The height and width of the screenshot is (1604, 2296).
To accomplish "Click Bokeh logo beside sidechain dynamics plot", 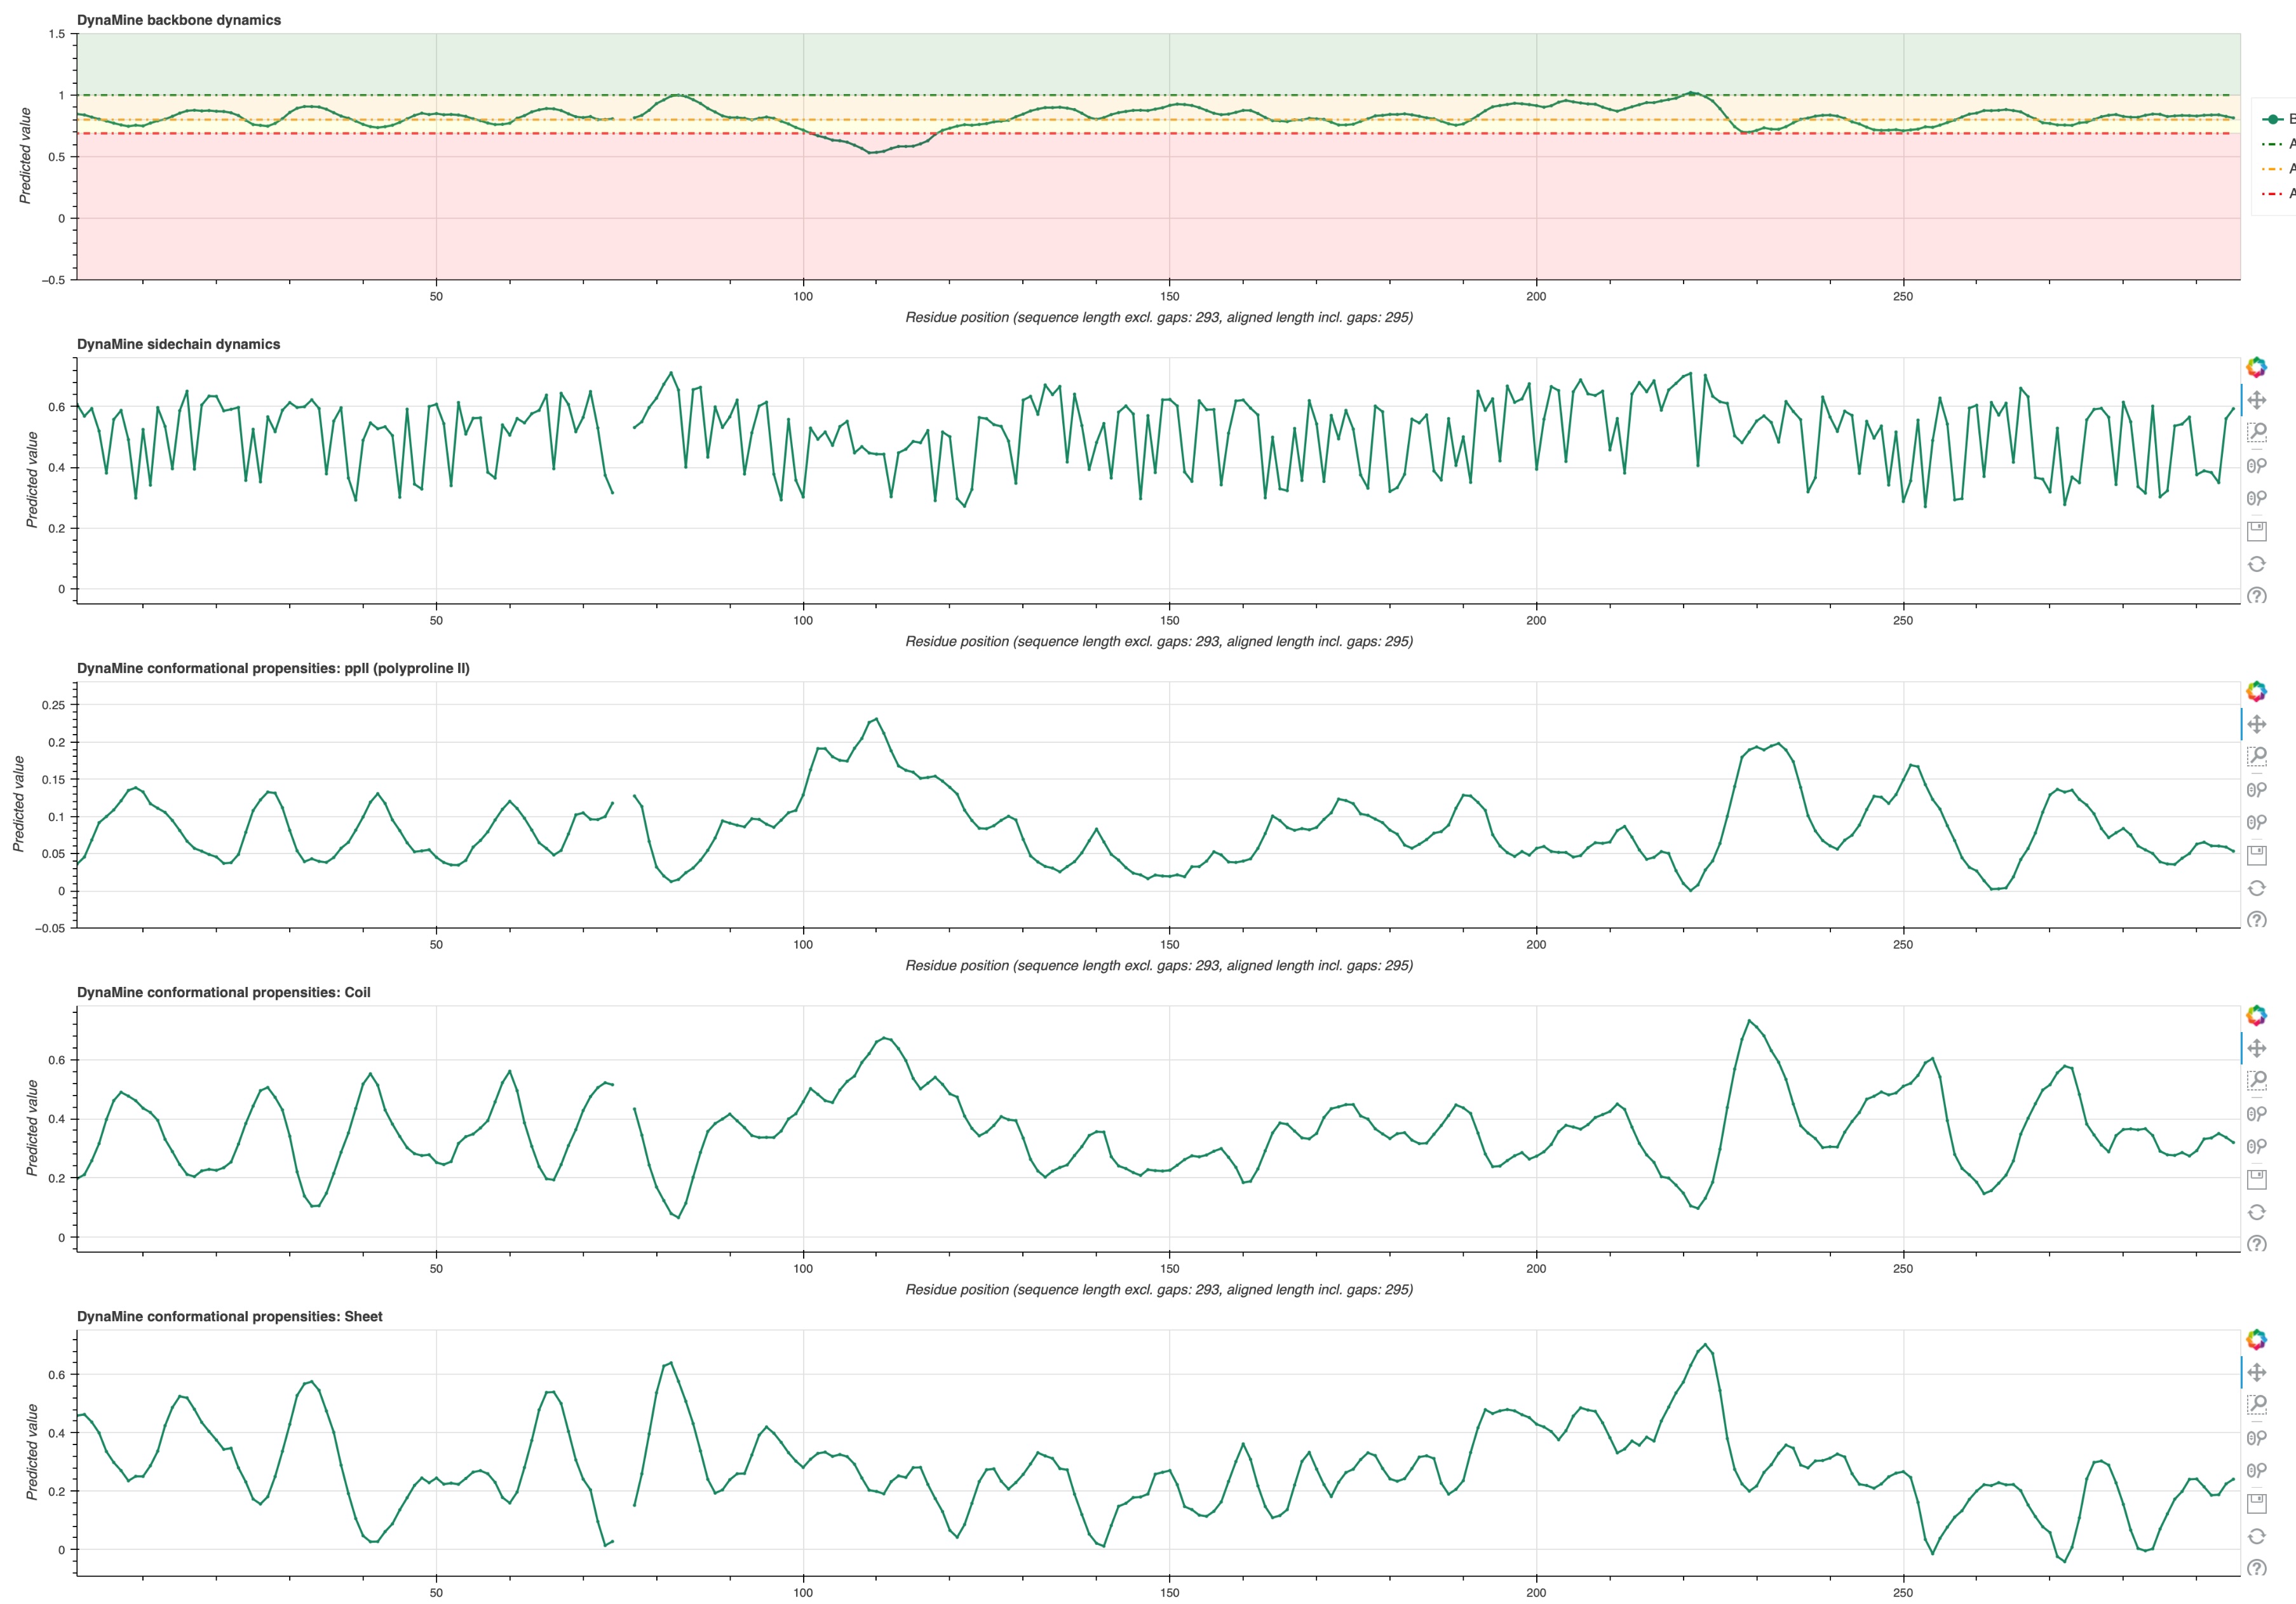I will (x=2256, y=367).
